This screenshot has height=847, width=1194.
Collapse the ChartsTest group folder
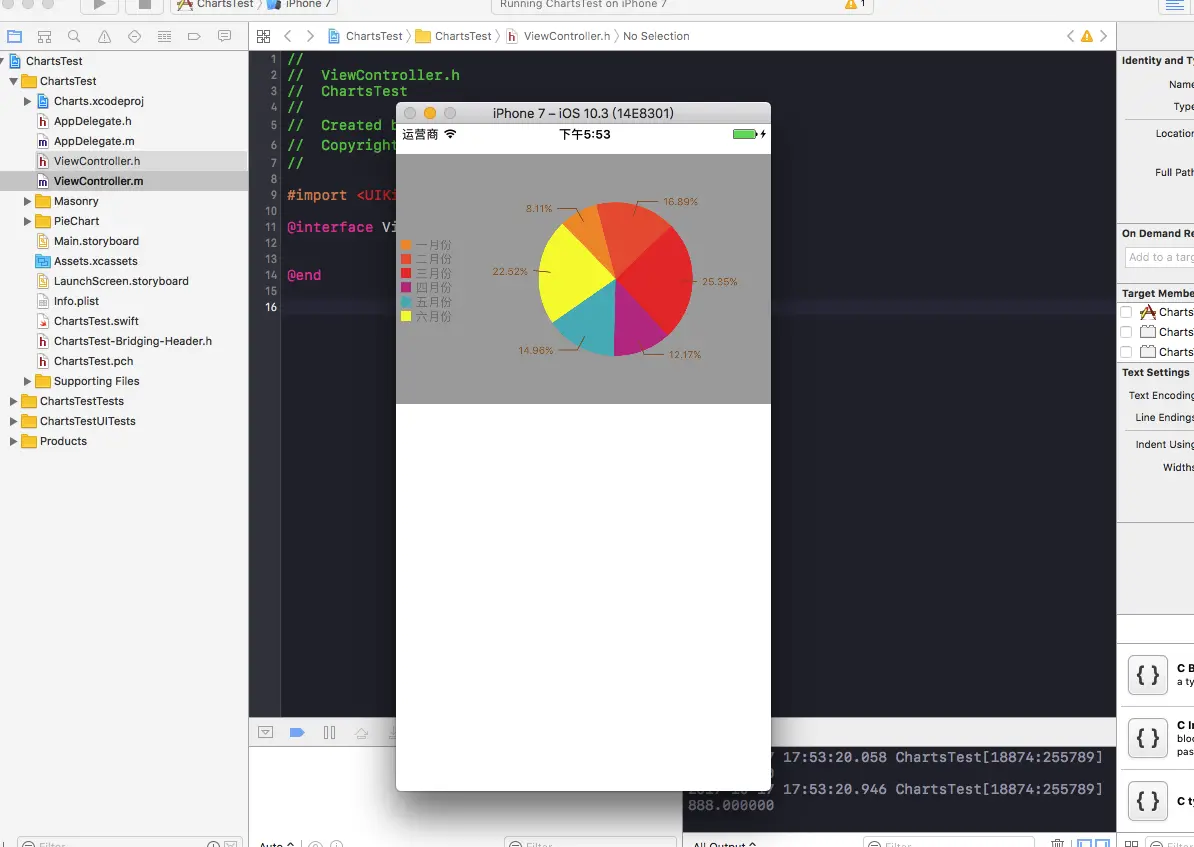point(13,81)
